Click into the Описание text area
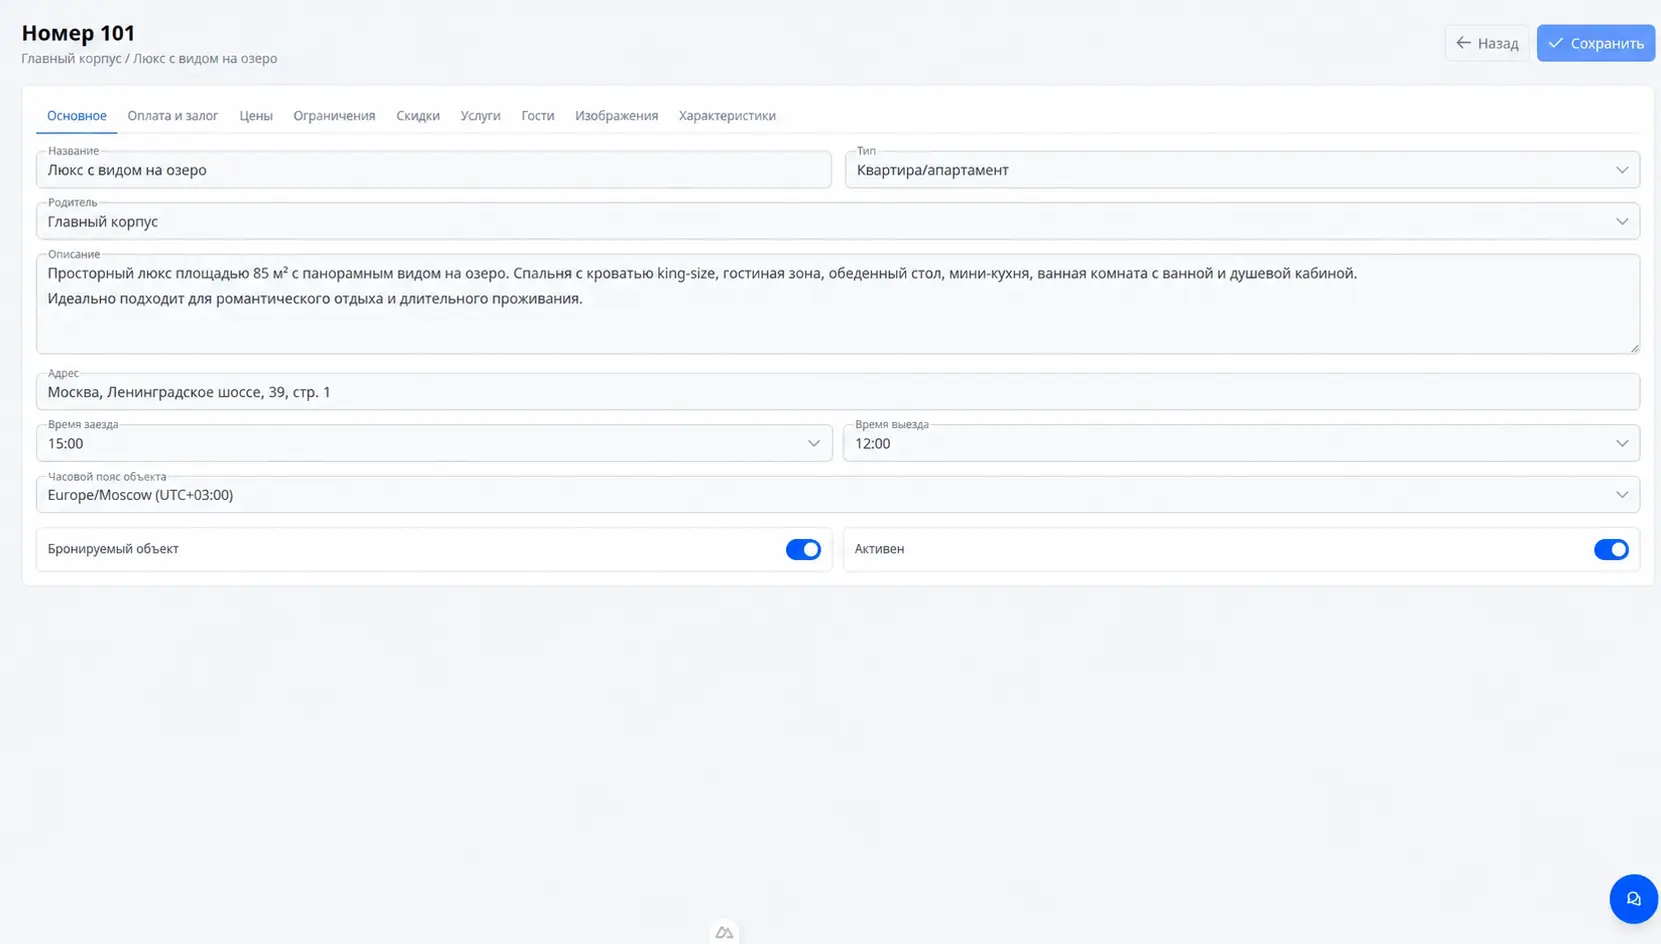1661x944 pixels. click(x=838, y=304)
